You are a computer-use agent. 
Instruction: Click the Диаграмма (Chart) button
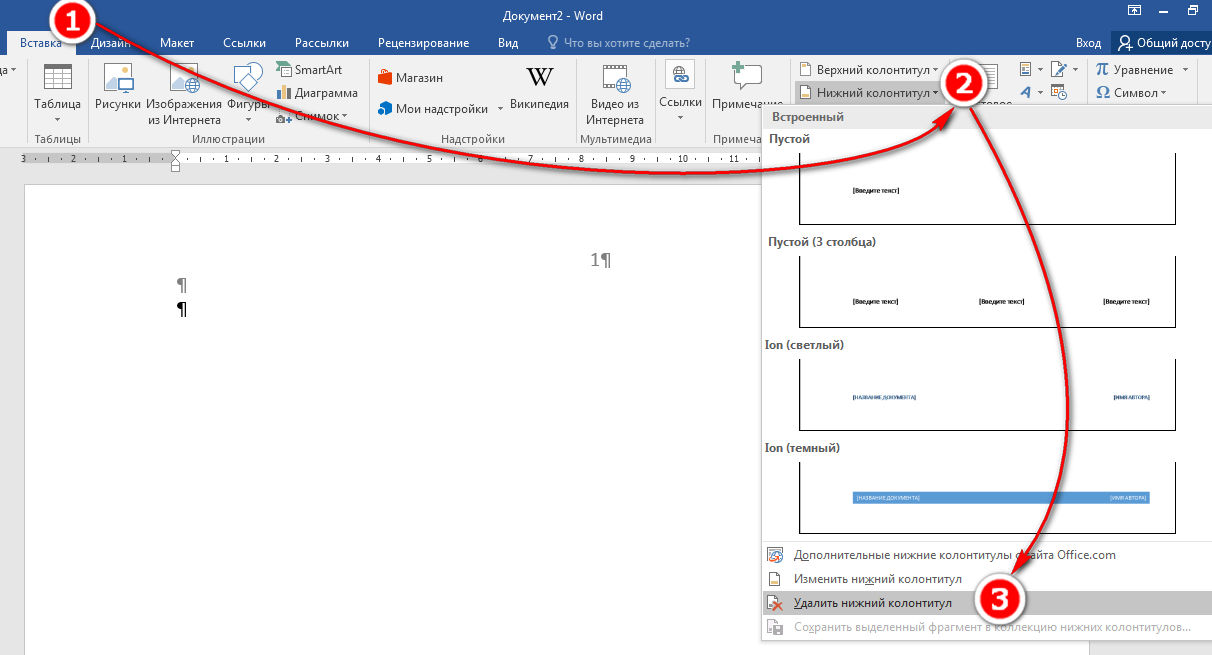(317, 93)
